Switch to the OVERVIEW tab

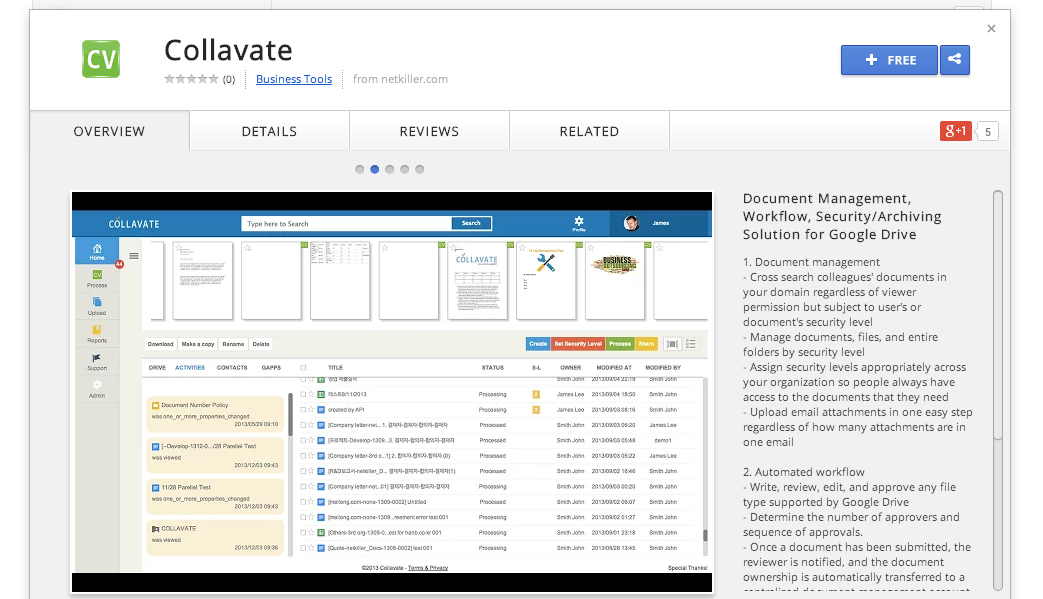click(109, 132)
